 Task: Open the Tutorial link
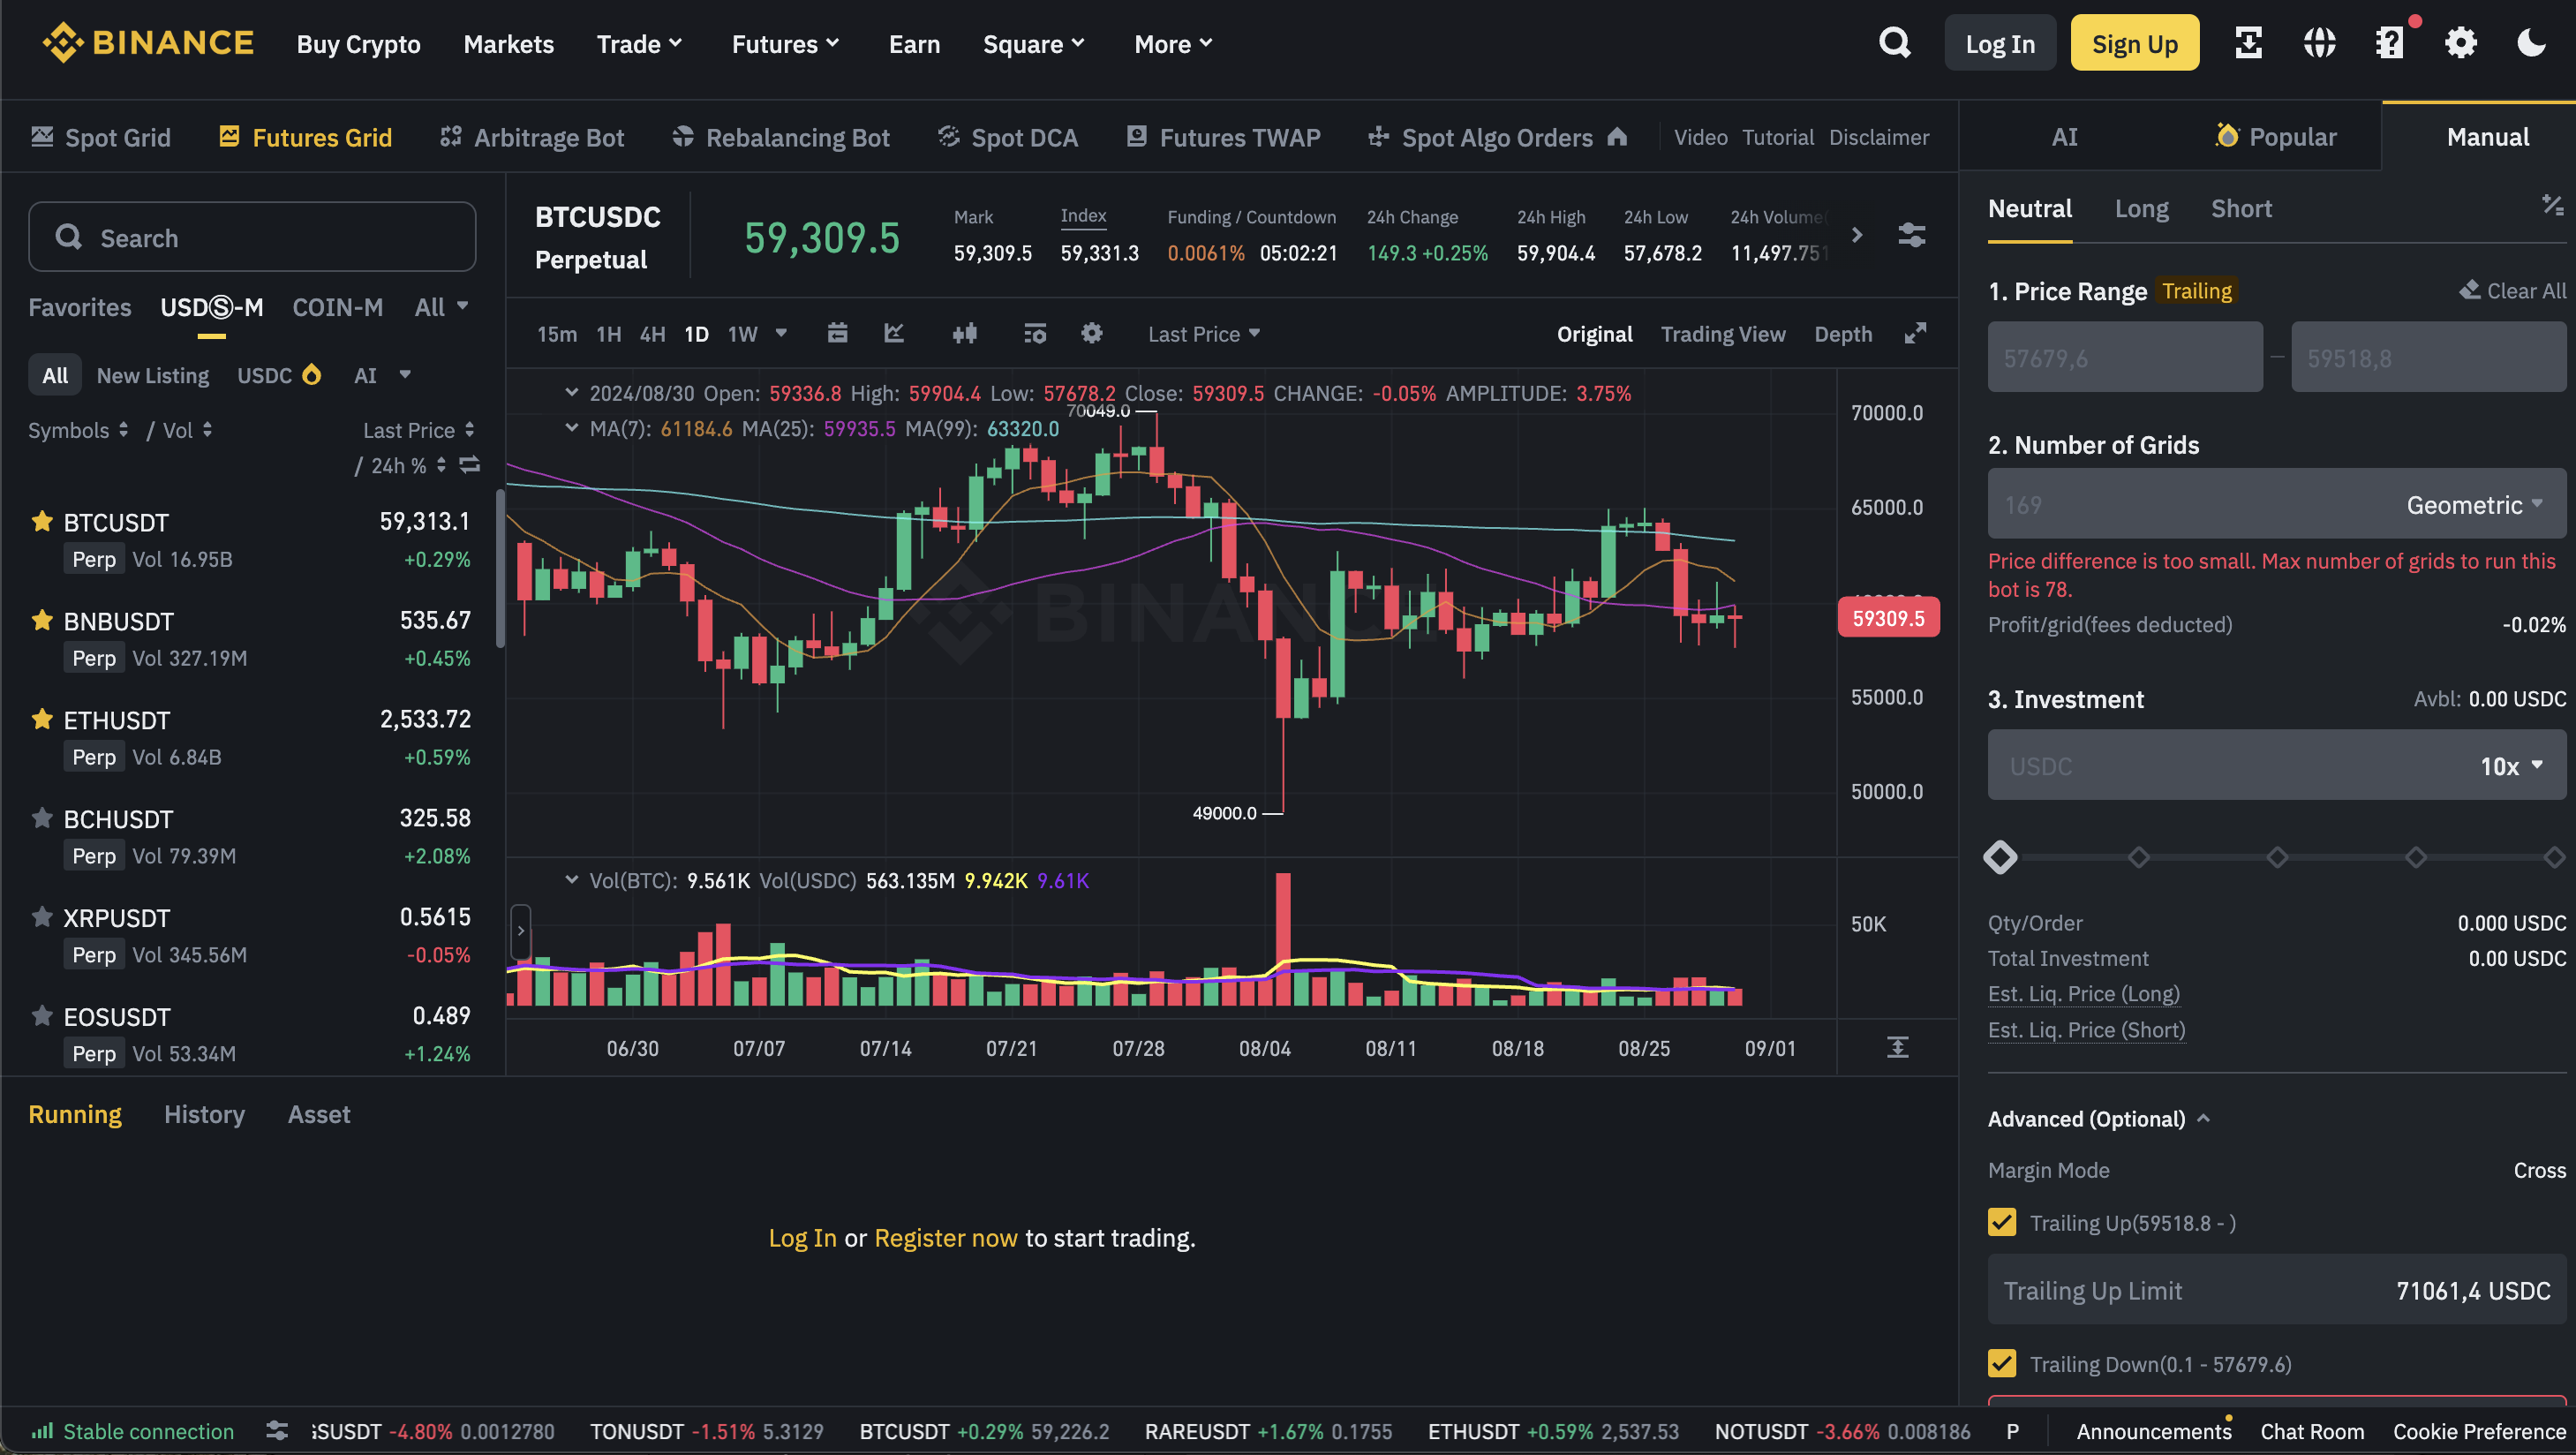(x=1777, y=136)
